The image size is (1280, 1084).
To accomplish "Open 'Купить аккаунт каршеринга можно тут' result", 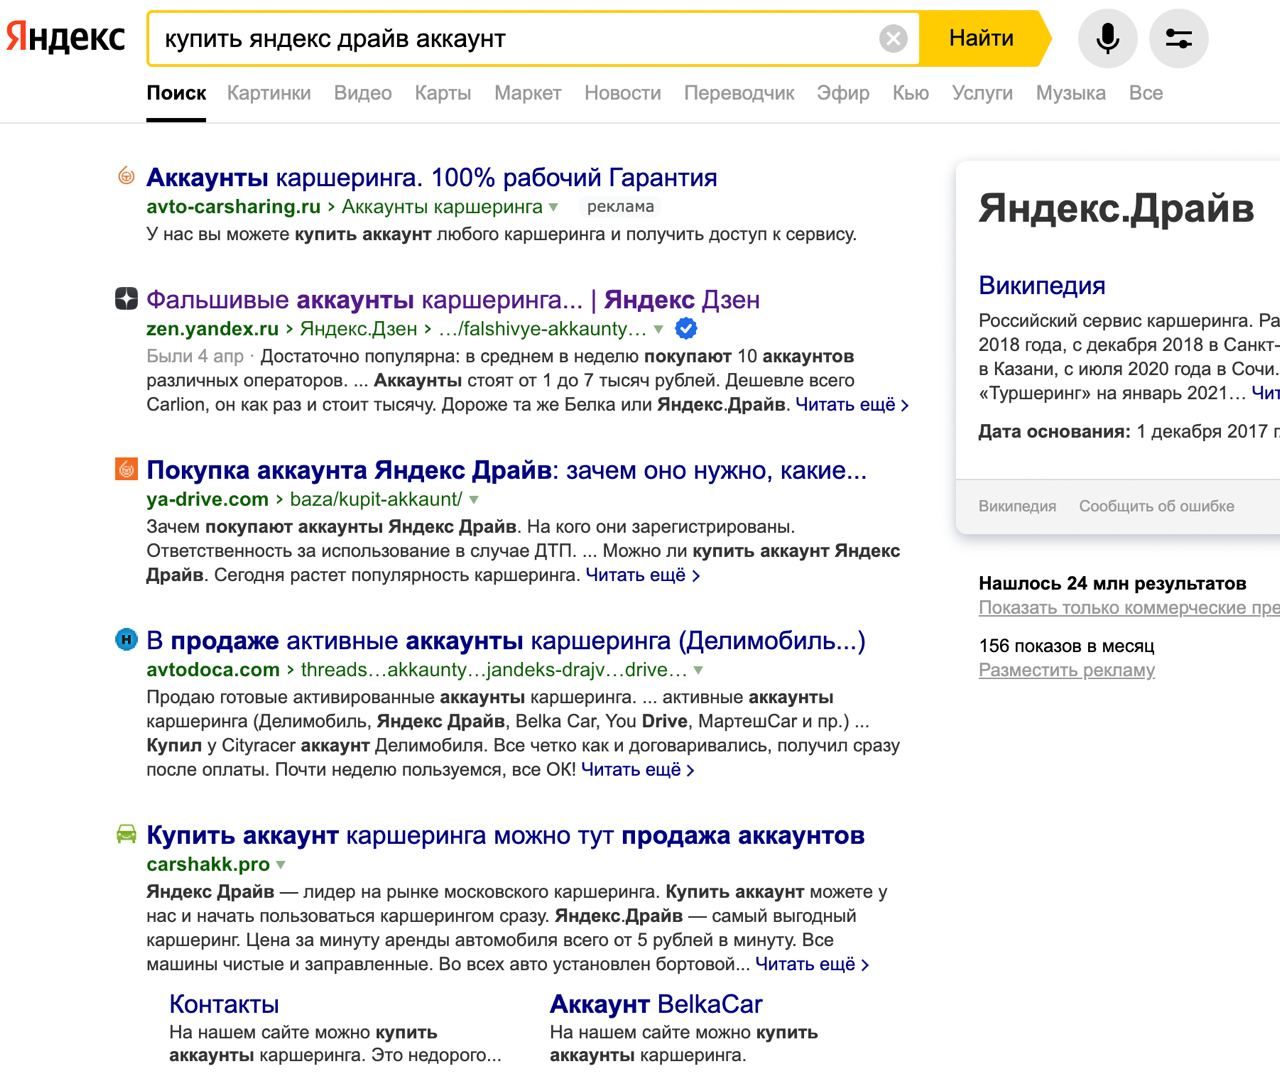I will (505, 835).
